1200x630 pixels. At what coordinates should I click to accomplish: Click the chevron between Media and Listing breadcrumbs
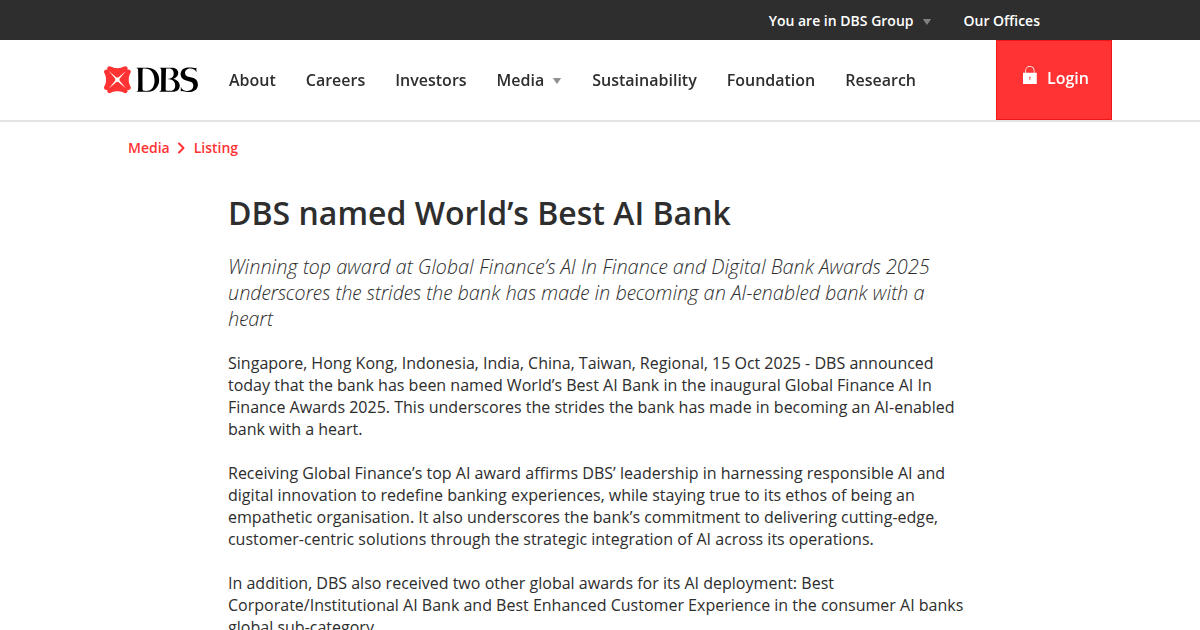pyautogui.click(x=180, y=147)
